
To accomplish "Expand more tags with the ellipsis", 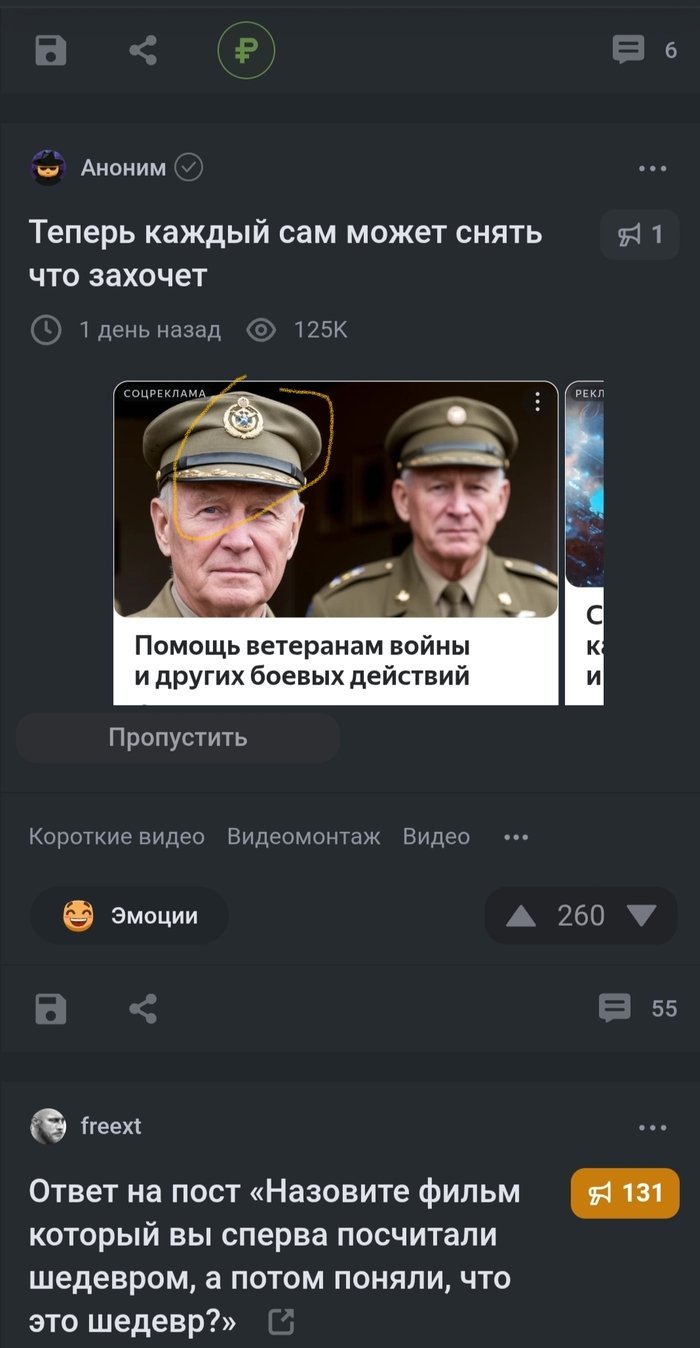I will (516, 837).
